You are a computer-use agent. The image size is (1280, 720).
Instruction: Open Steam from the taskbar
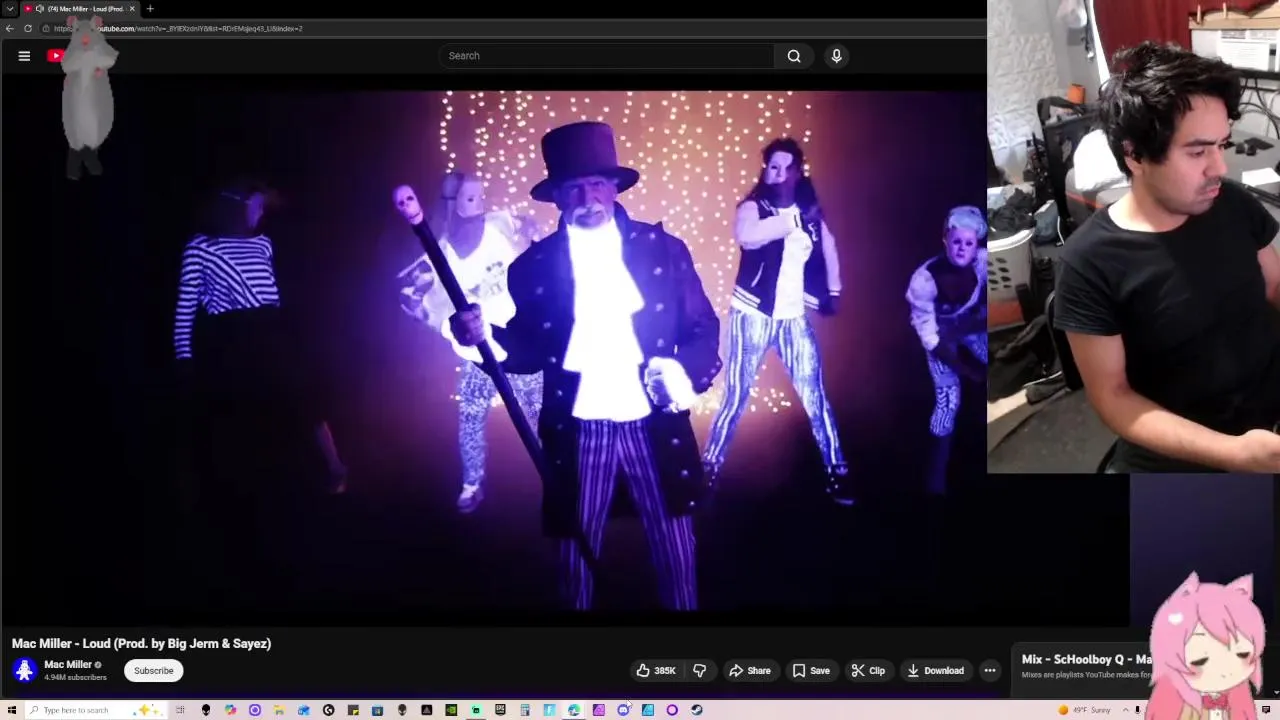click(x=696, y=710)
